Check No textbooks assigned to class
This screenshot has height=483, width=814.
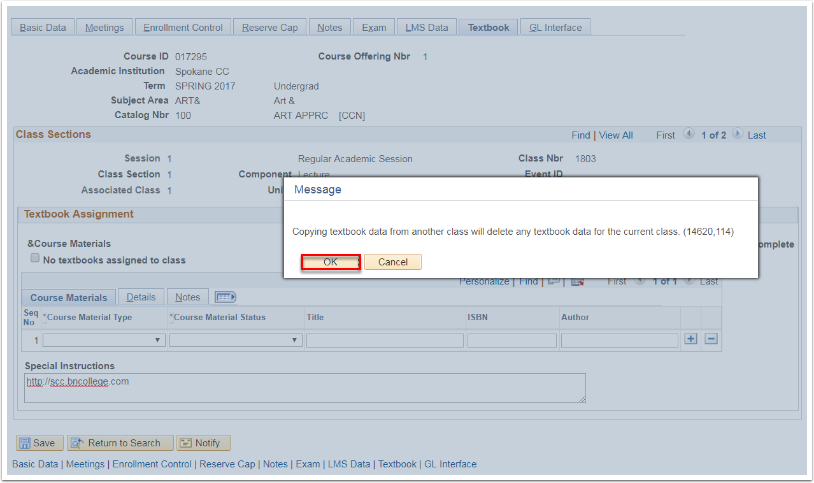35,258
